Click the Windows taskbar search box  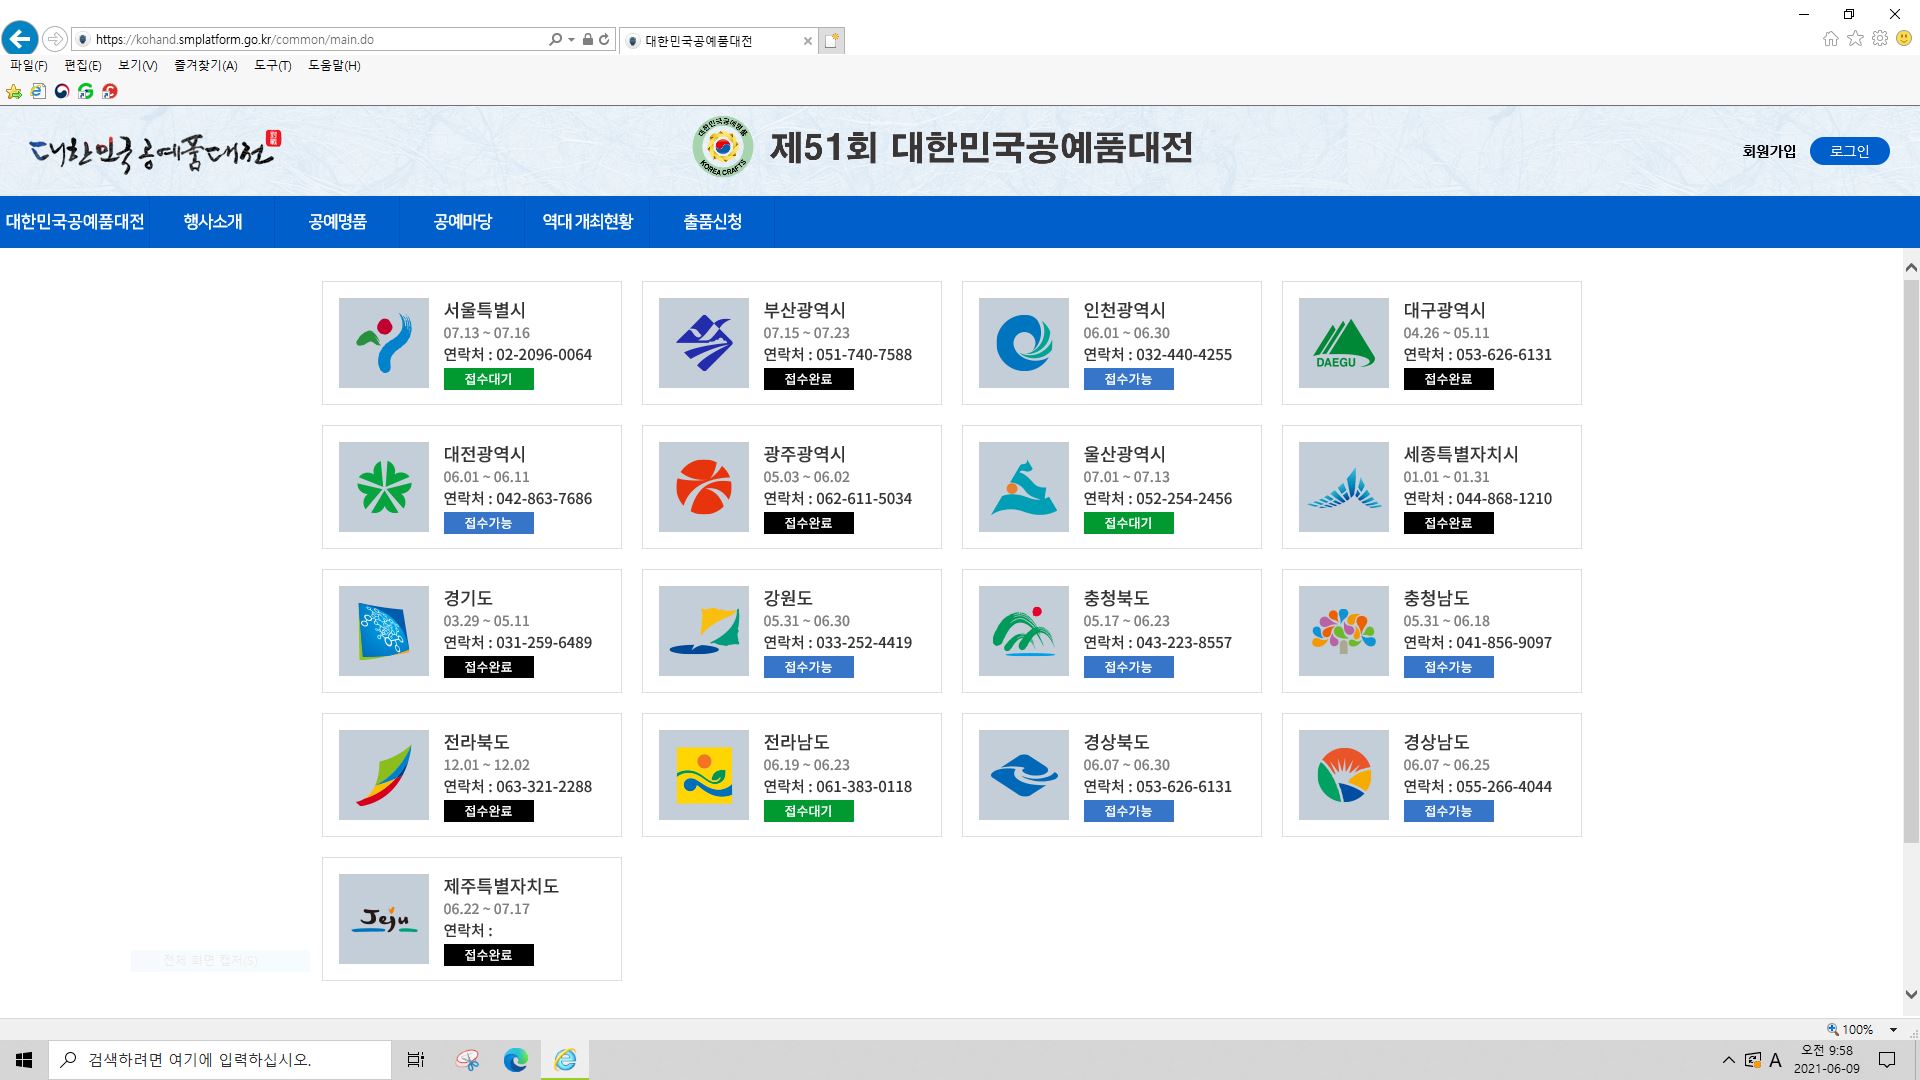(220, 1060)
